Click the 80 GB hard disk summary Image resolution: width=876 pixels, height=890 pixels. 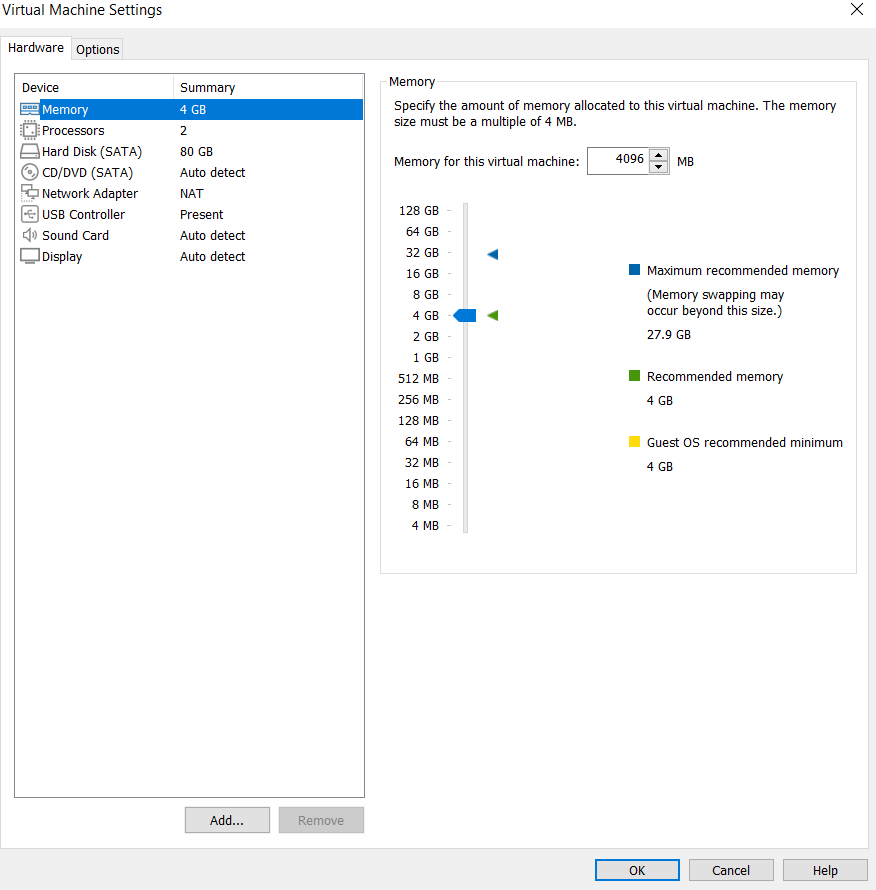(196, 152)
